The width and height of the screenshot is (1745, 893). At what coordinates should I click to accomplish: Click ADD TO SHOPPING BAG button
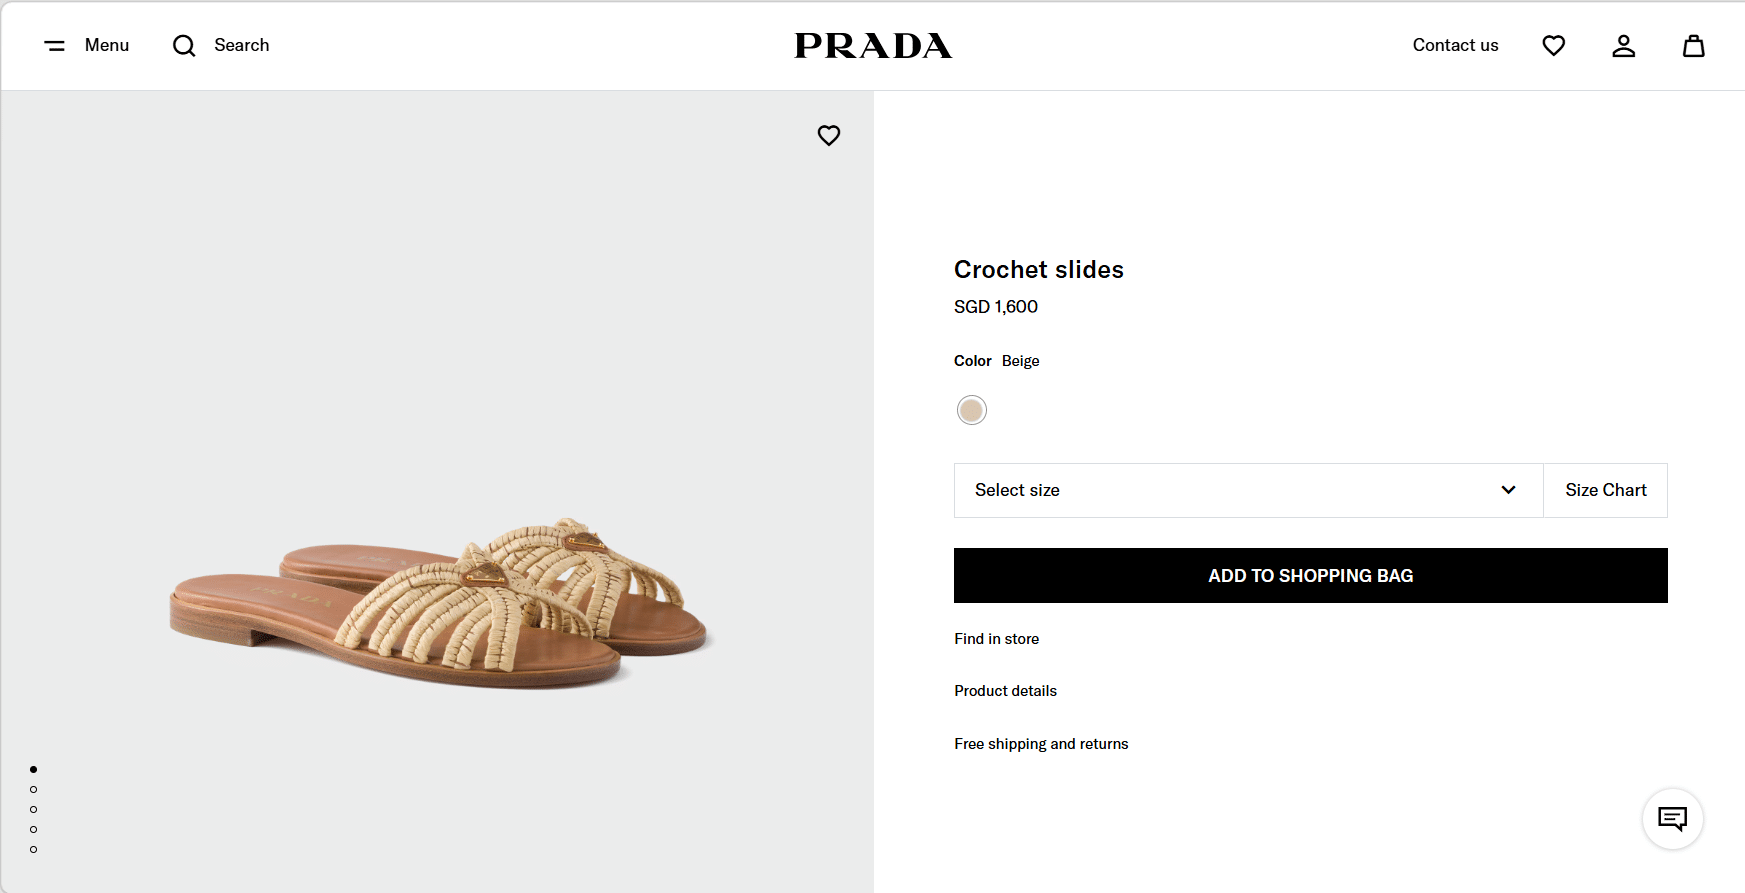tap(1310, 576)
